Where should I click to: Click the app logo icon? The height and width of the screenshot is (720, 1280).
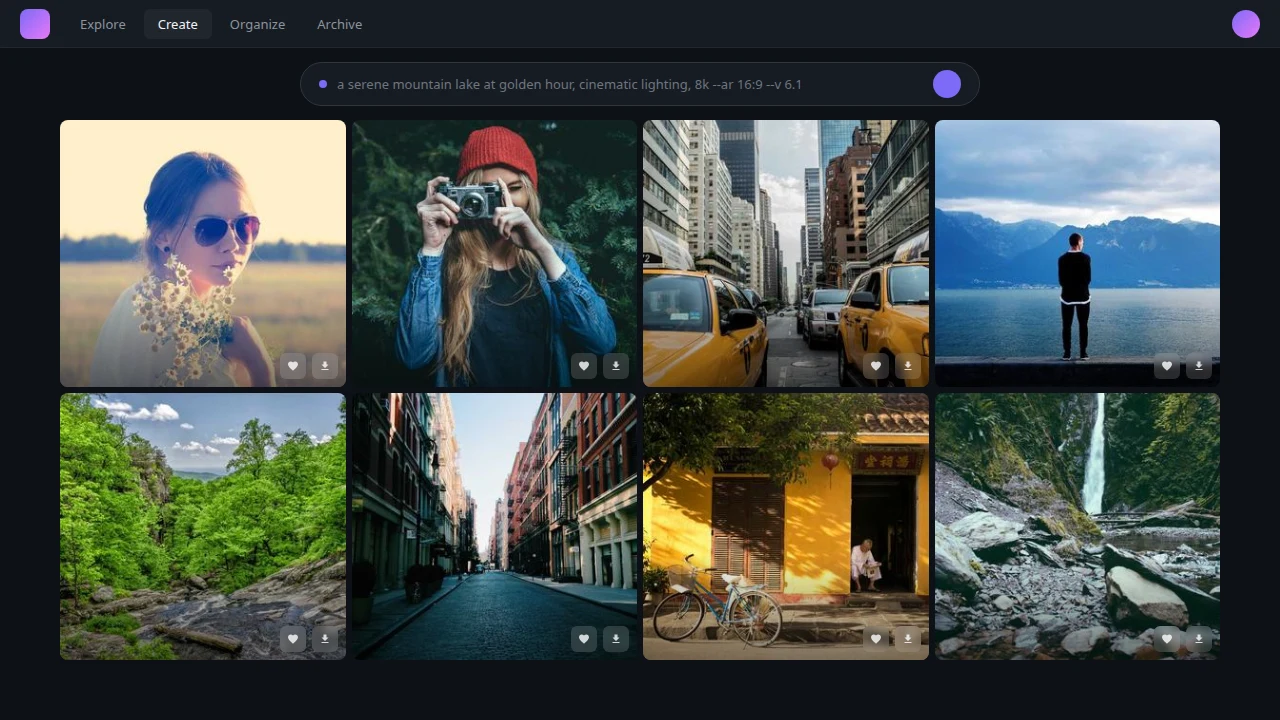(x=35, y=24)
